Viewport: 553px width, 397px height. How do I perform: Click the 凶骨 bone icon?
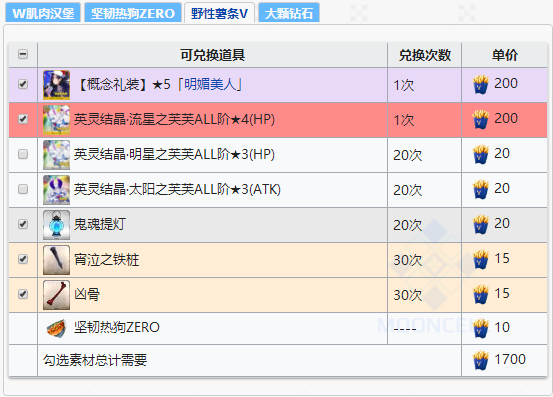pyautogui.click(x=56, y=295)
